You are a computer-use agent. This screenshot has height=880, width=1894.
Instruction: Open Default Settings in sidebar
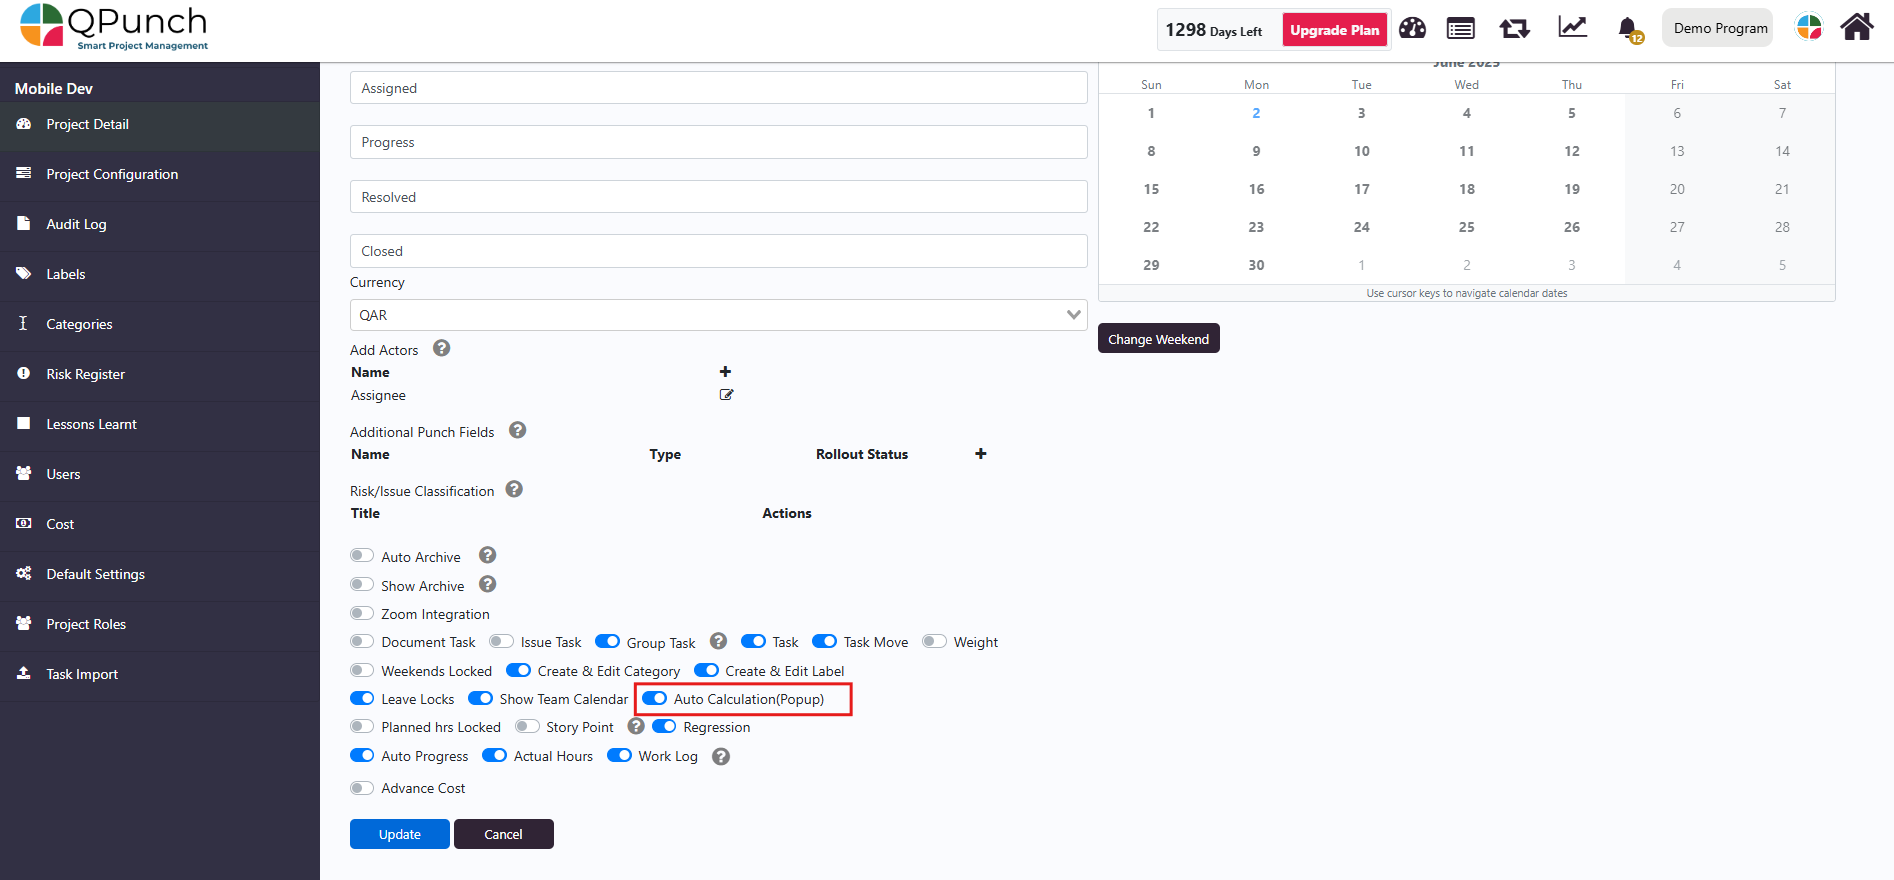coord(160,574)
